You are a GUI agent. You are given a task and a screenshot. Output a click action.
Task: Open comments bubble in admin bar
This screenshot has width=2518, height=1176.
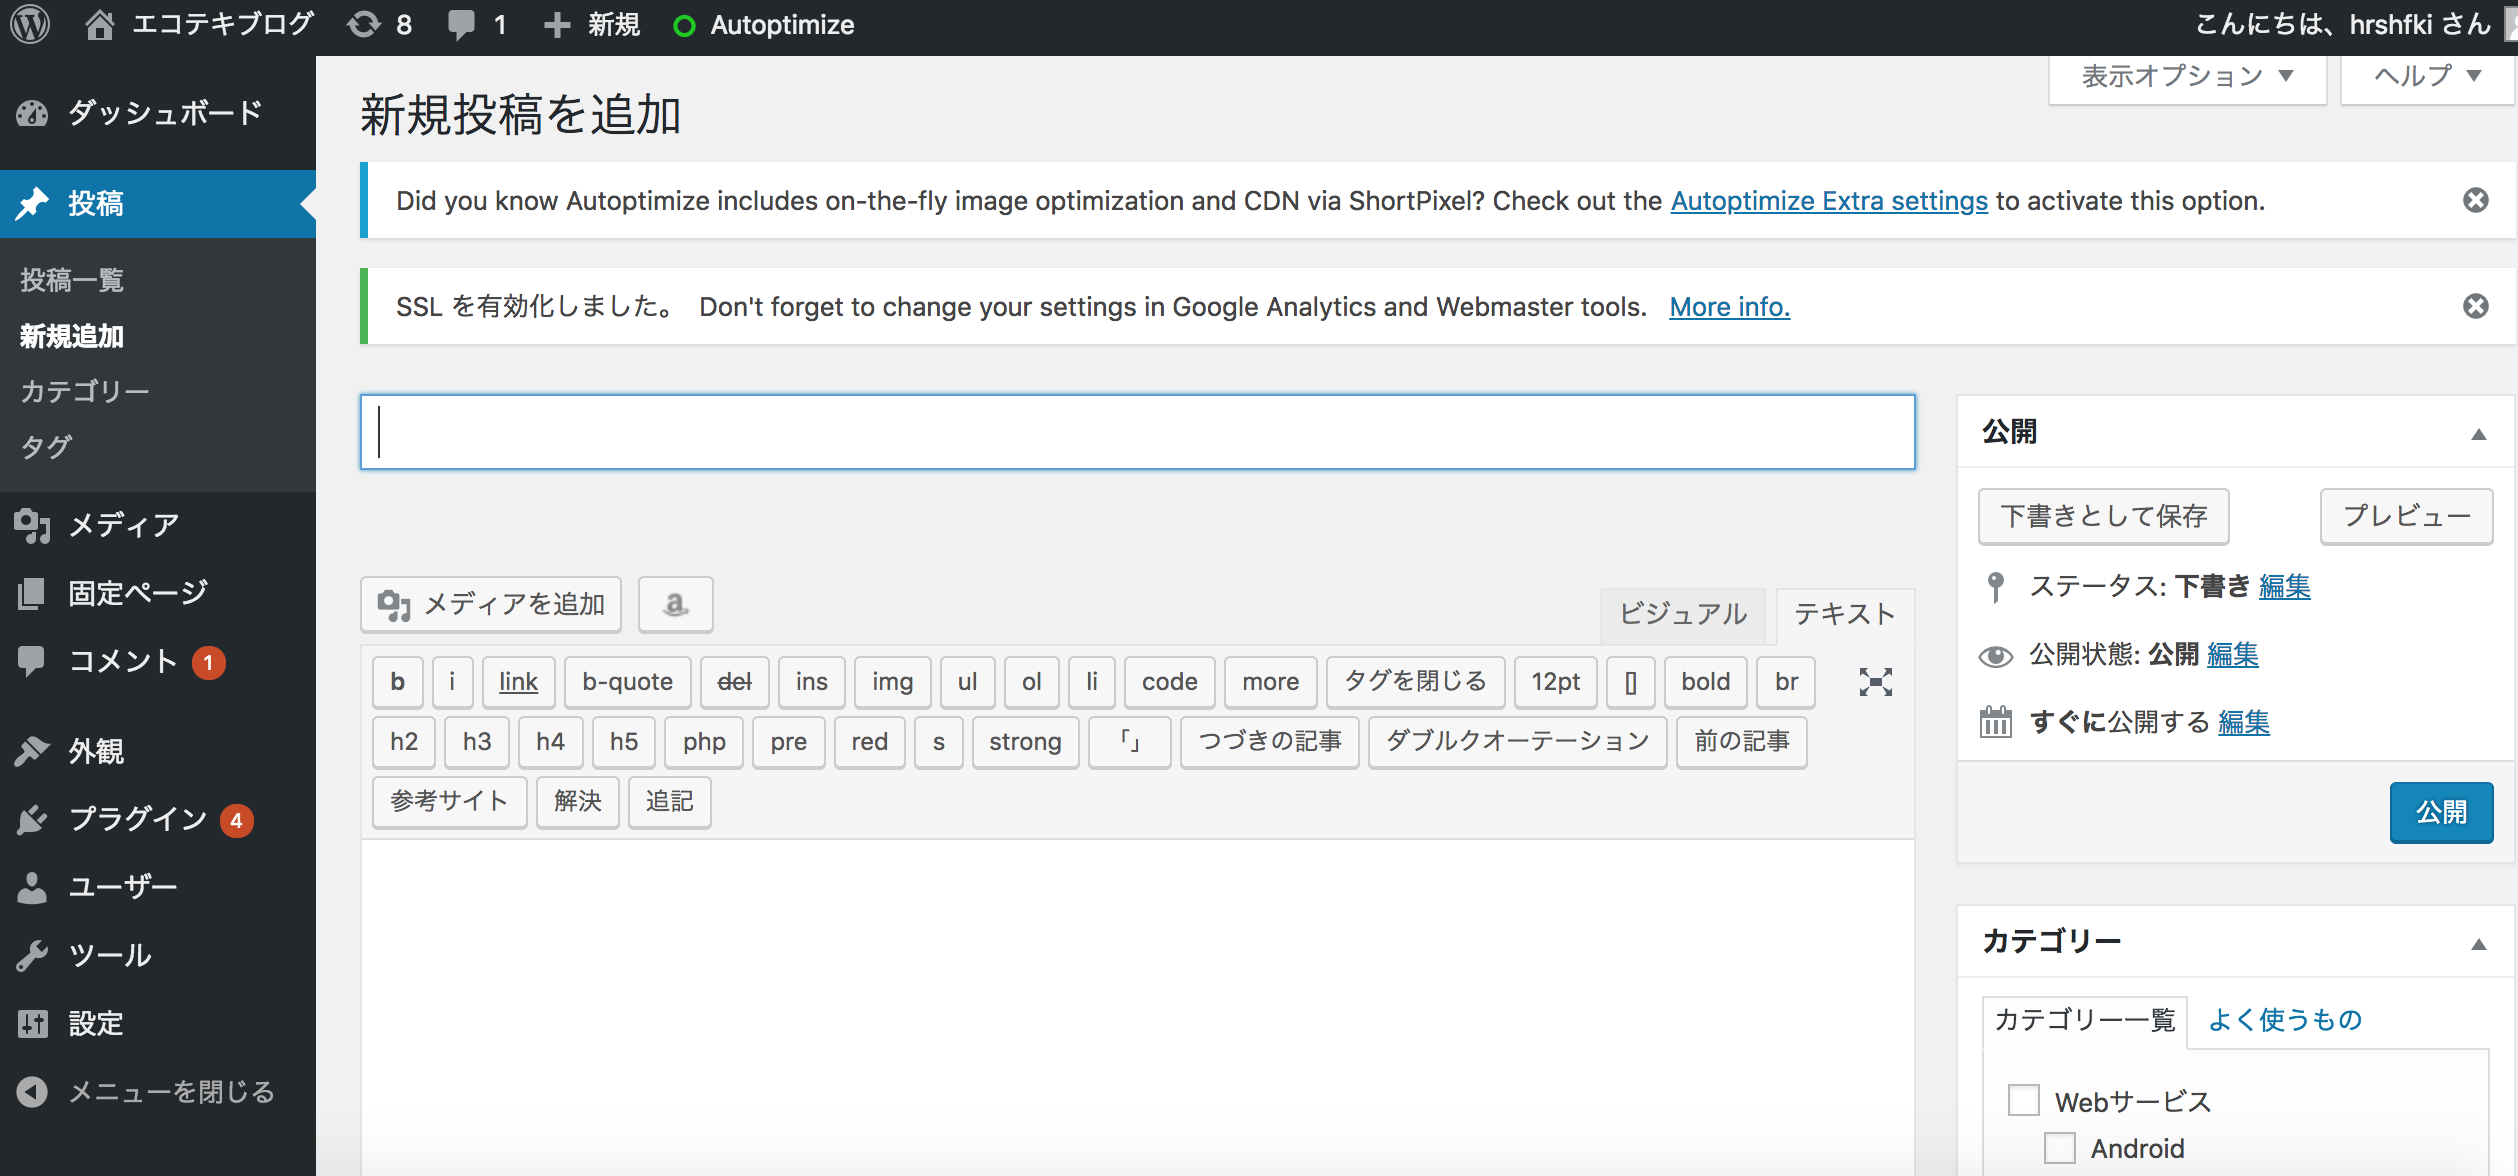[462, 24]
